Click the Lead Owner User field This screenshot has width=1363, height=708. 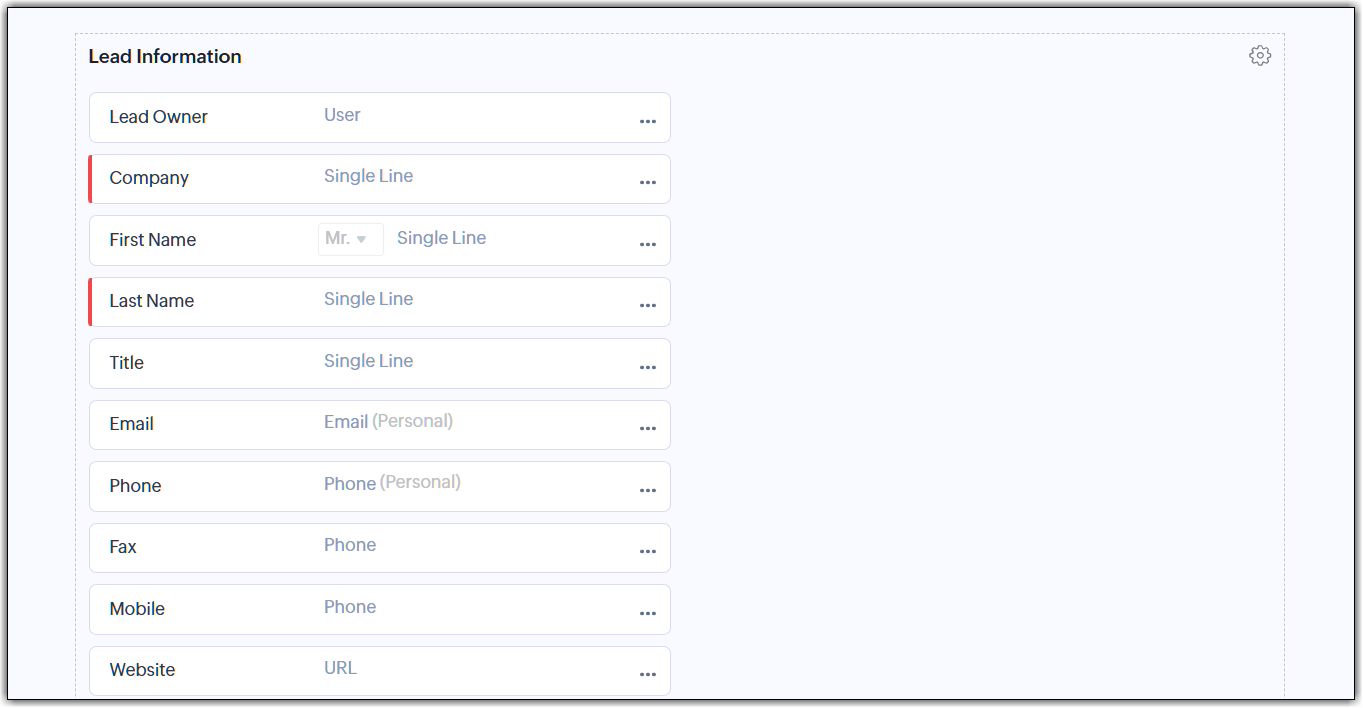(342, 115)
